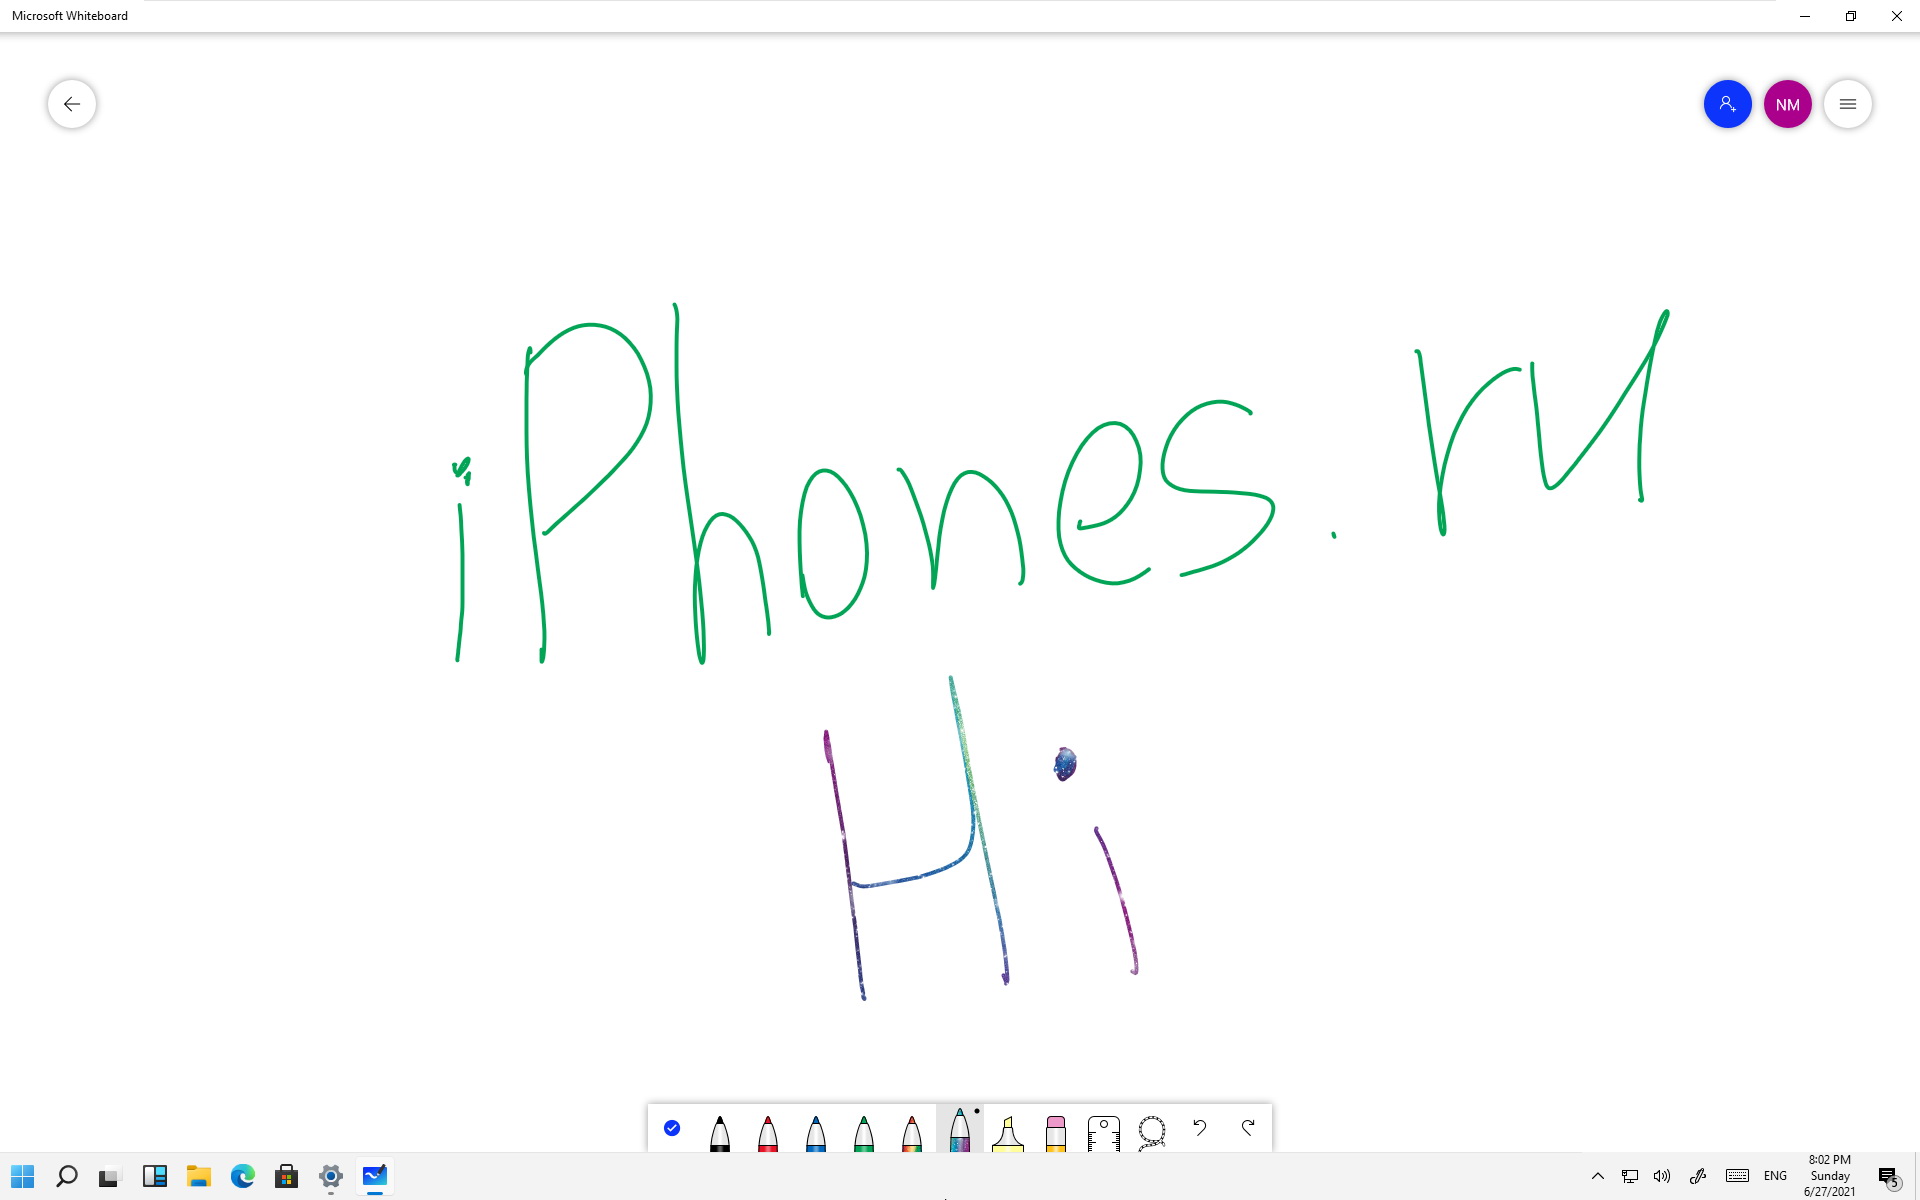Go back to the boards list

[x=72, y=104]
